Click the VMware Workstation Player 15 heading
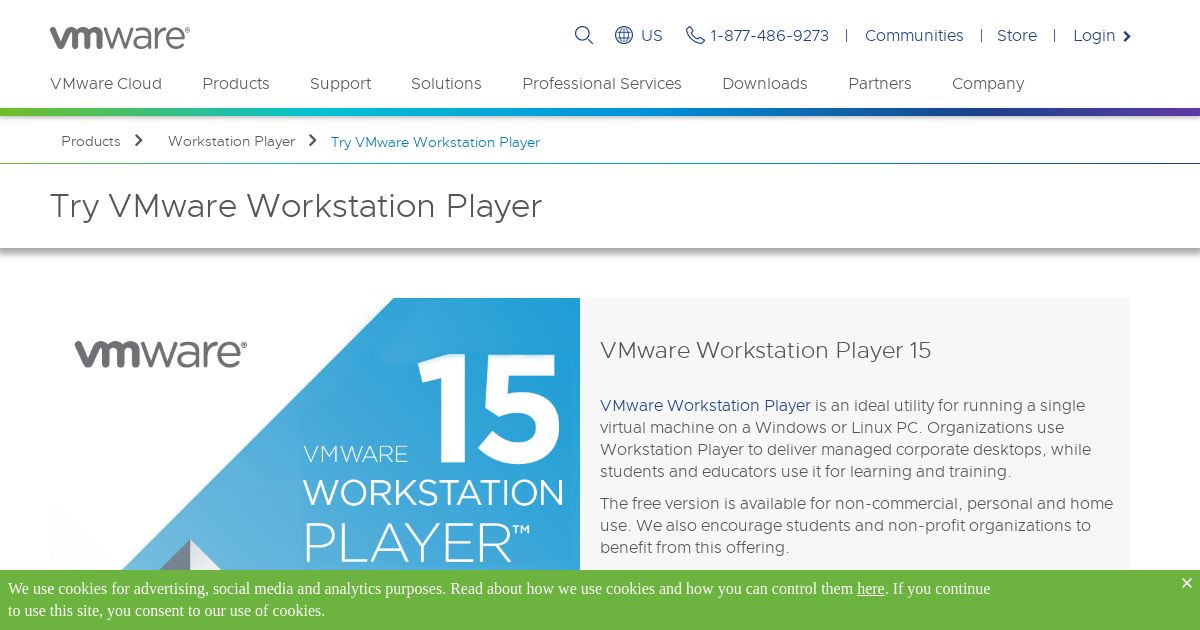 click(x=765, y=351)
